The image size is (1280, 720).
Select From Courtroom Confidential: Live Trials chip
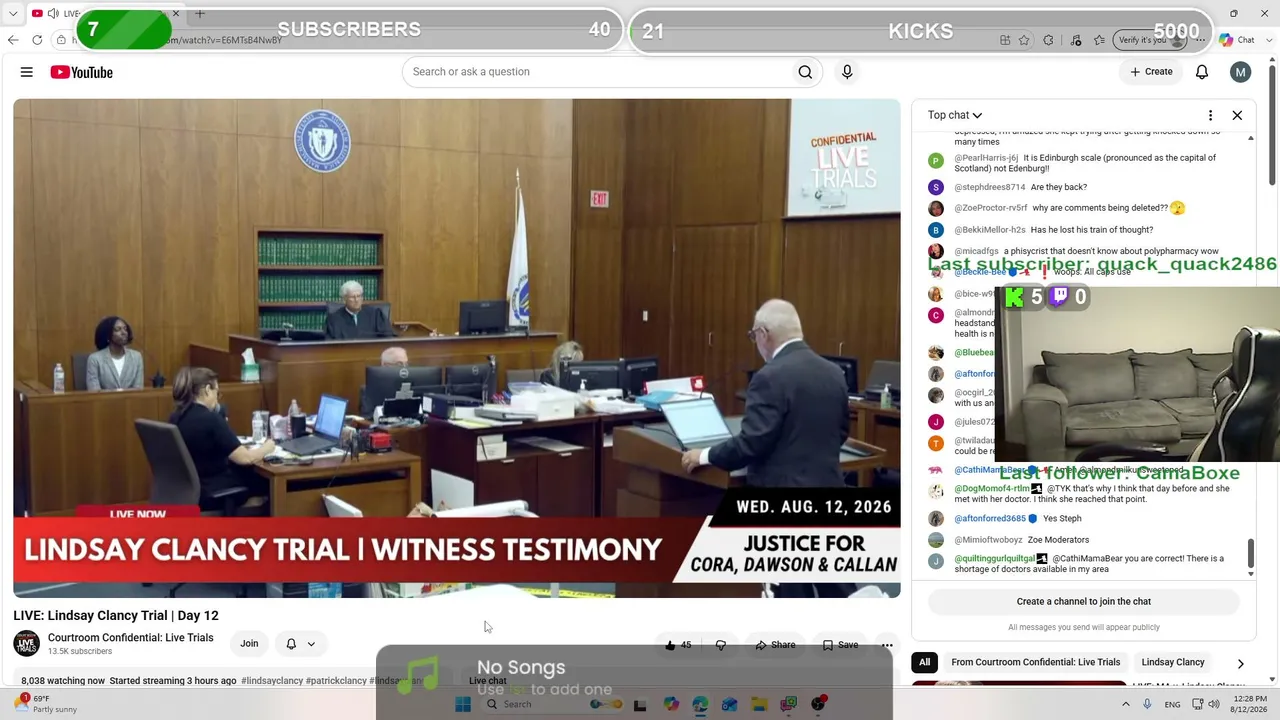1036,662
